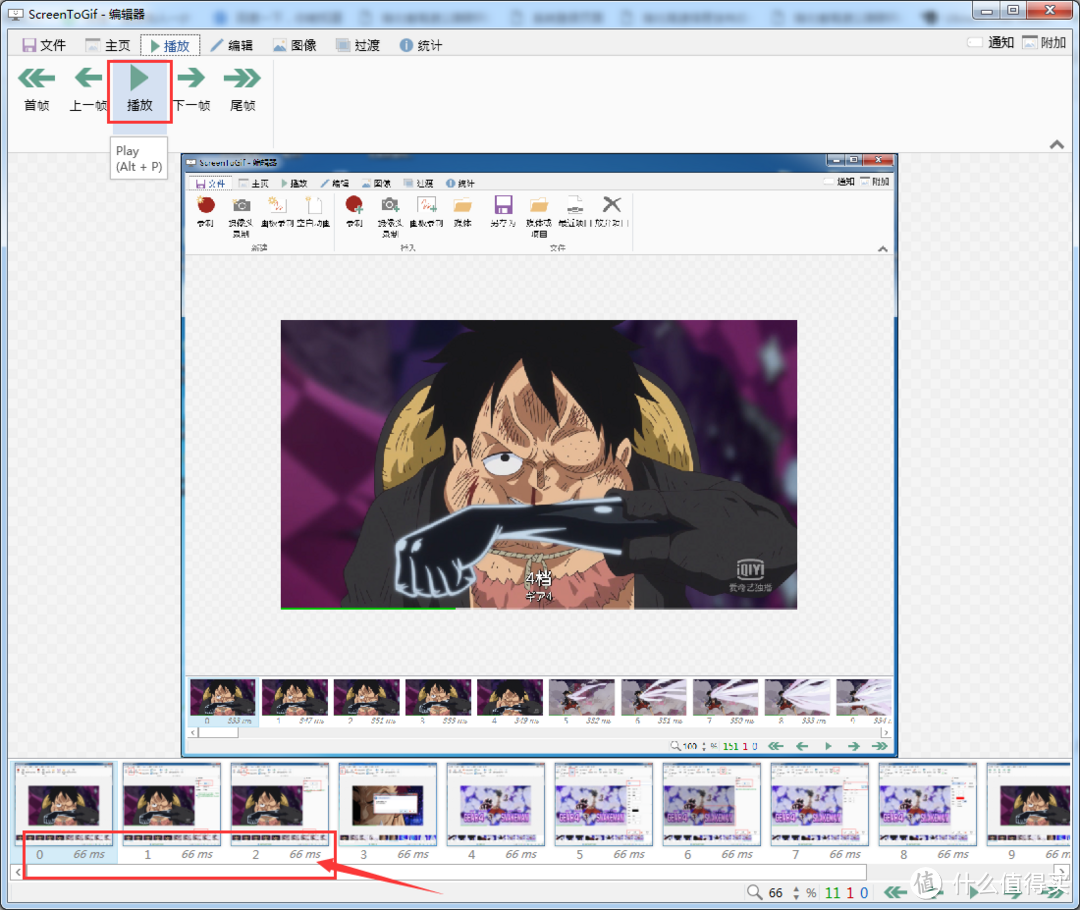Open the 附加 (Extras) menu
Screen dimensions: 1080x910
click(x=1044, y=43)
